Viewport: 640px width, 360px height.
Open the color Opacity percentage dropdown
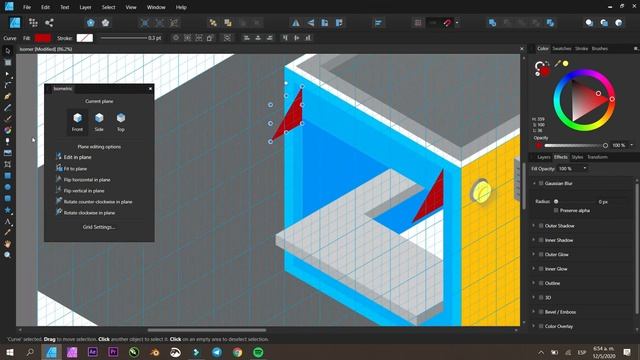point(631,145)
